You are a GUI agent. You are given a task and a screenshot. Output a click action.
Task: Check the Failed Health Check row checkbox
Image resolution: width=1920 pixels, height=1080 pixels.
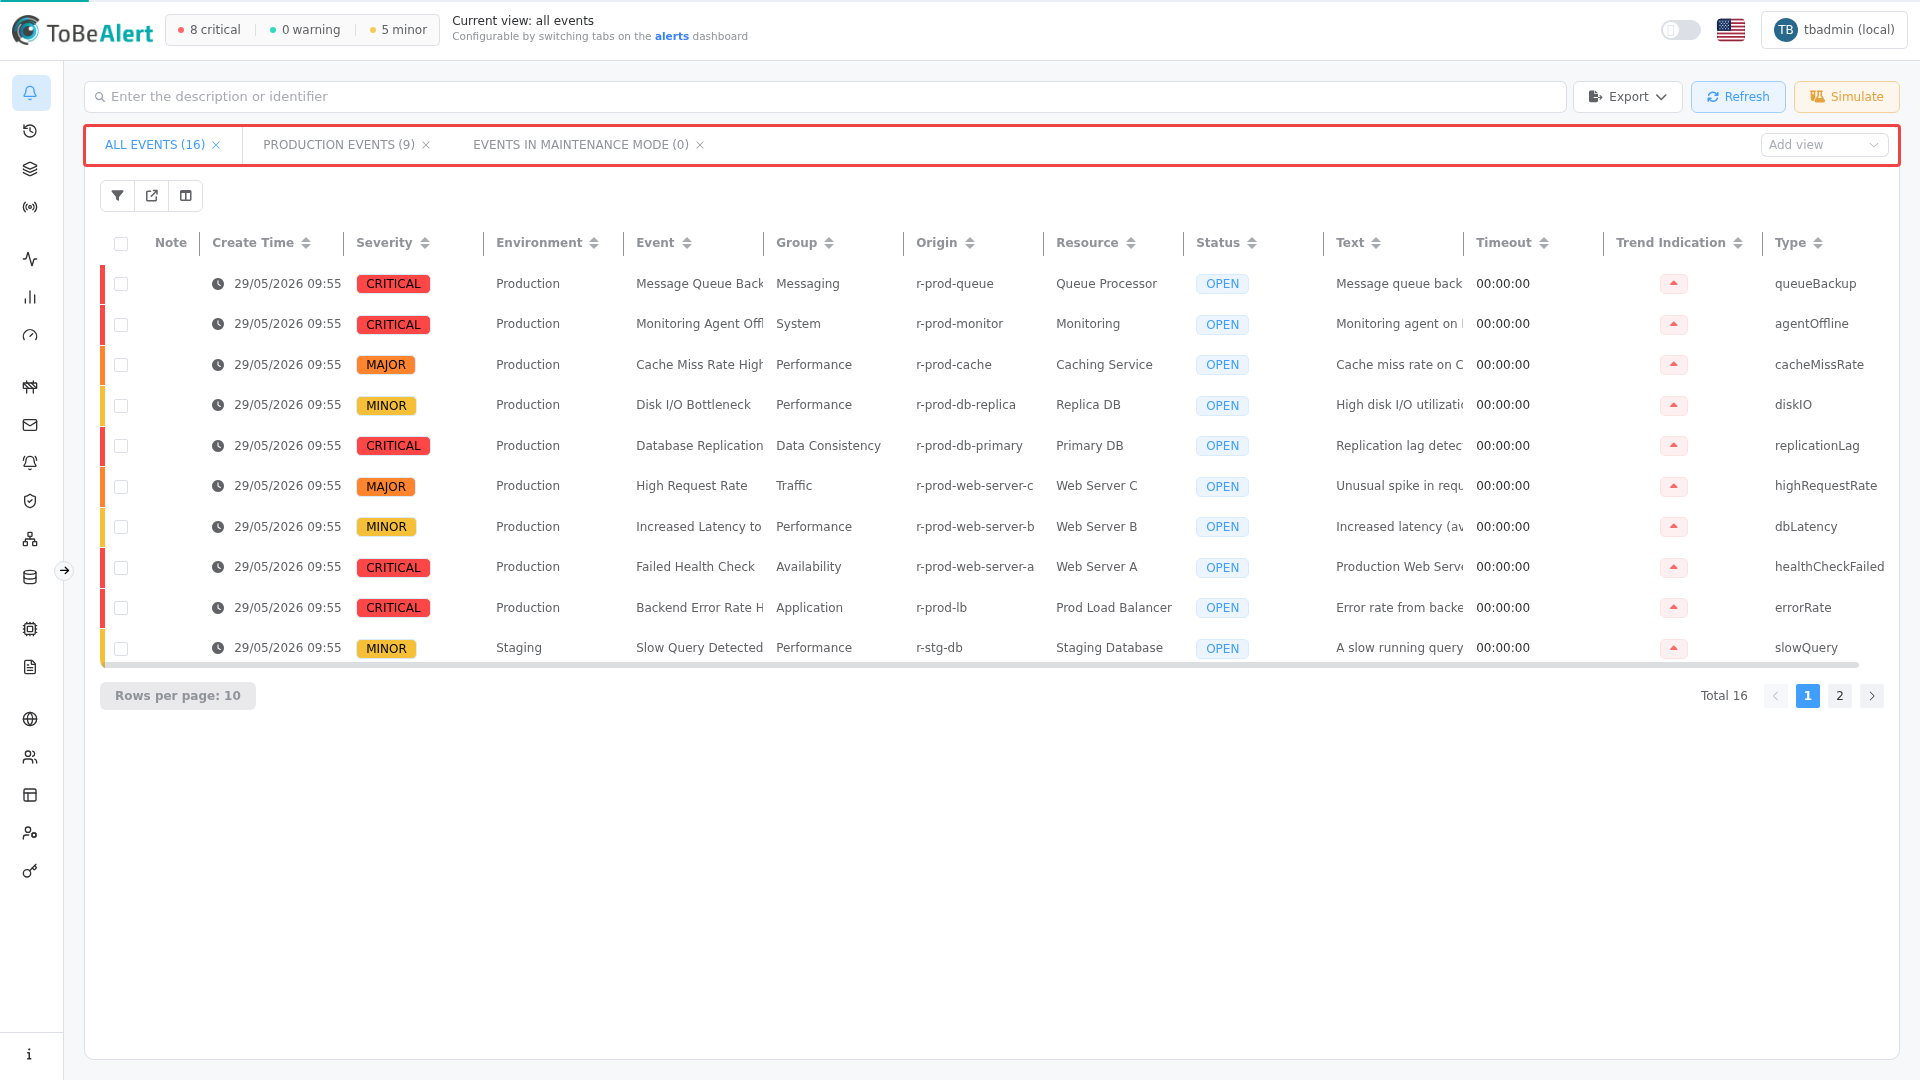(x=121, y=568)
